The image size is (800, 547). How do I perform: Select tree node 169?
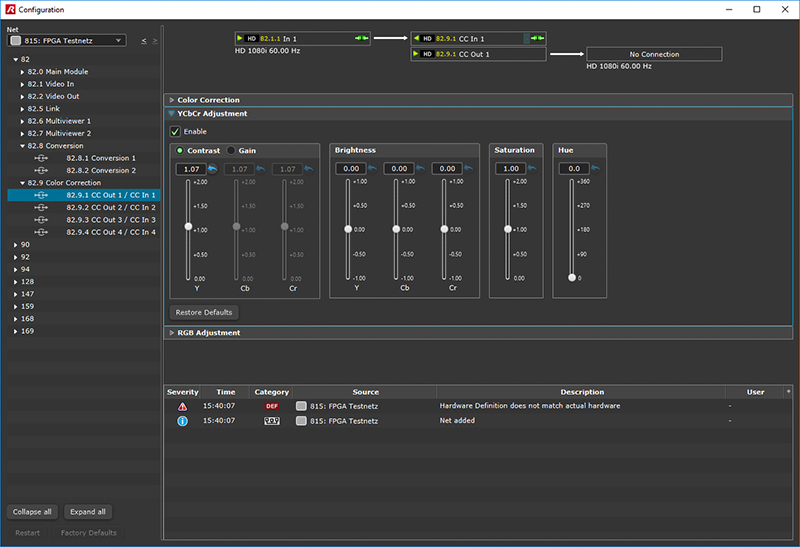(84, 331)
